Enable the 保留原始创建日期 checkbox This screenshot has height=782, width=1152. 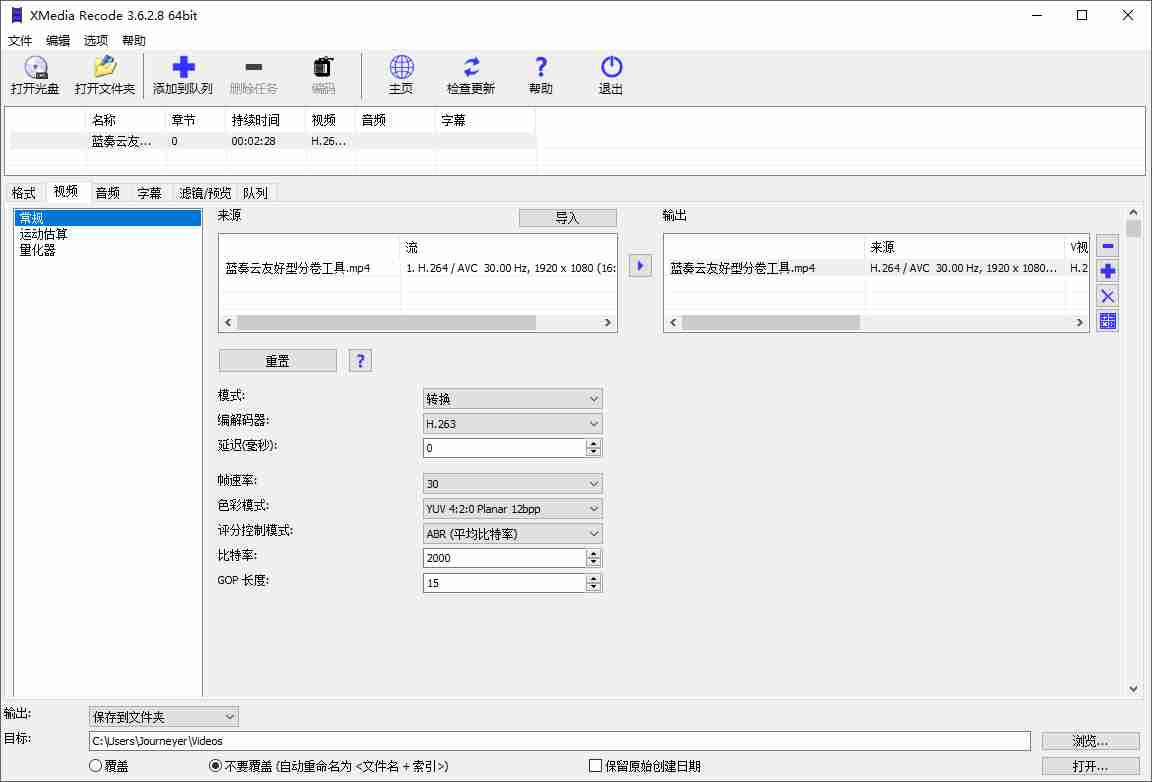coord(596,766)
